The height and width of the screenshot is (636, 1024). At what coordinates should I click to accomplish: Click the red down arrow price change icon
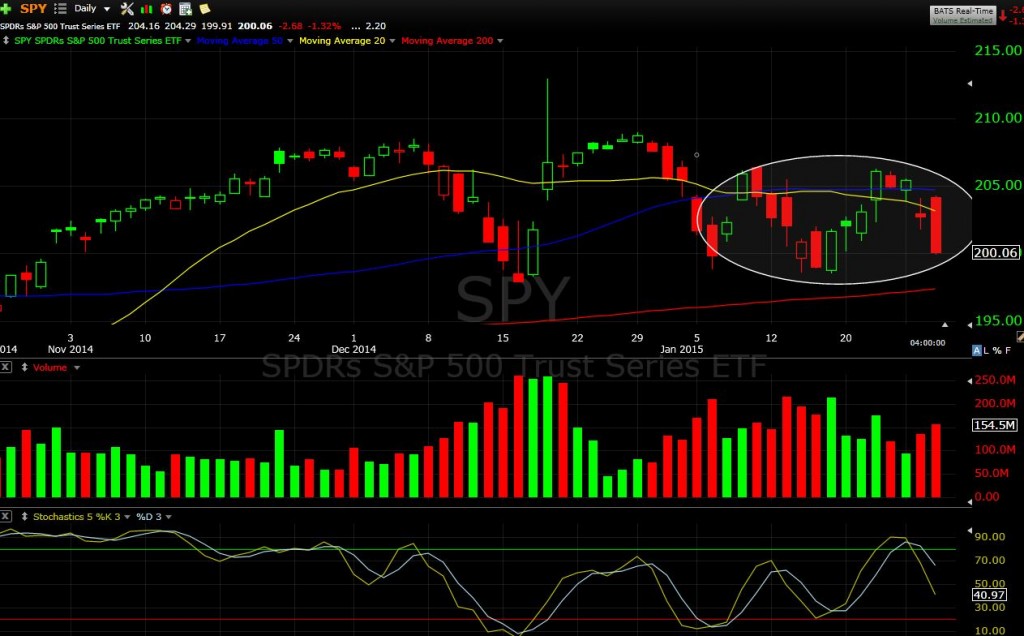[1002, 15]
